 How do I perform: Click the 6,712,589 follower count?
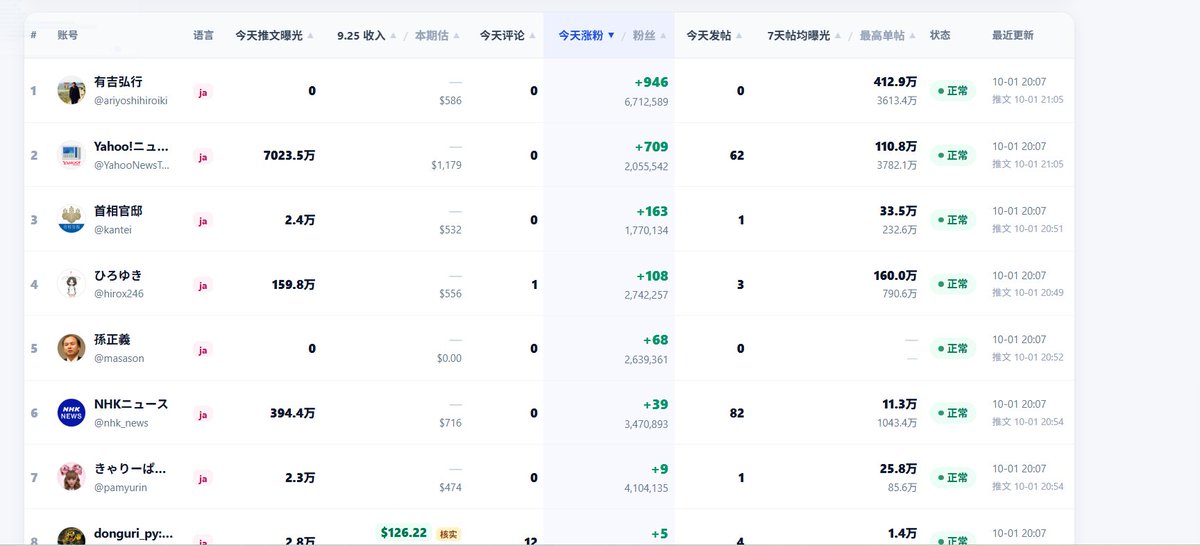646,101
